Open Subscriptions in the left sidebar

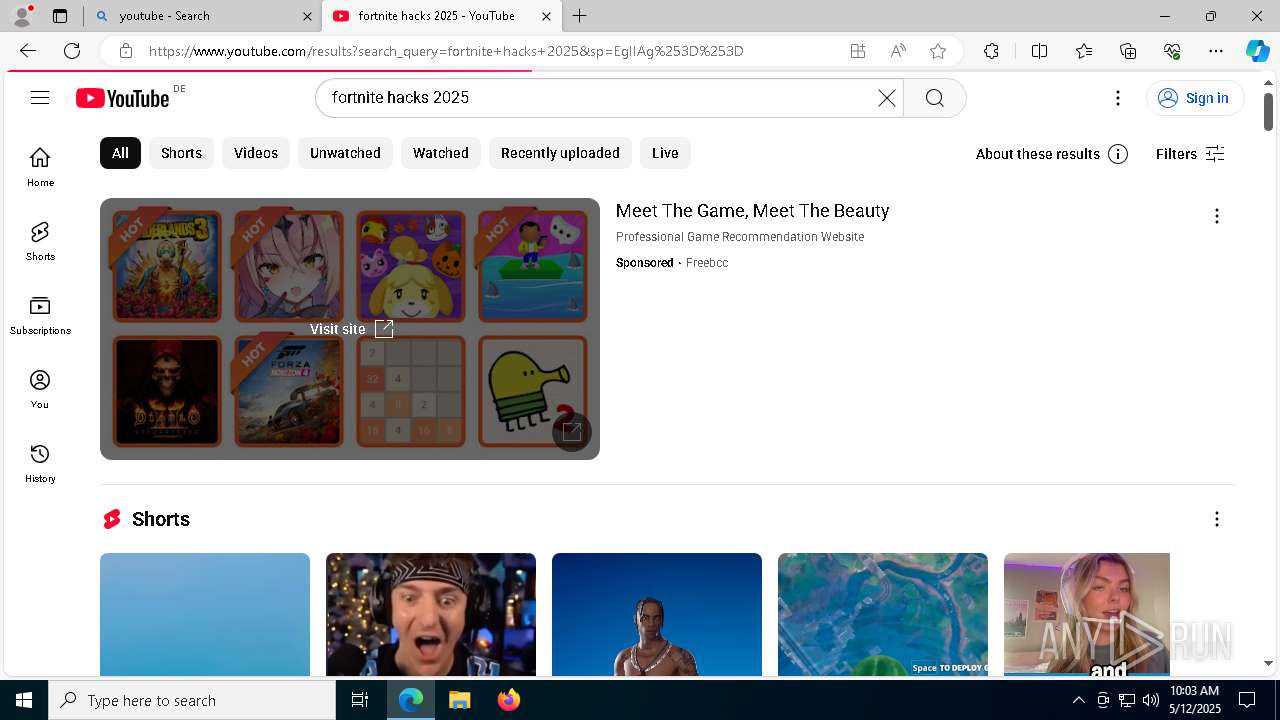(x=40, y=315)
